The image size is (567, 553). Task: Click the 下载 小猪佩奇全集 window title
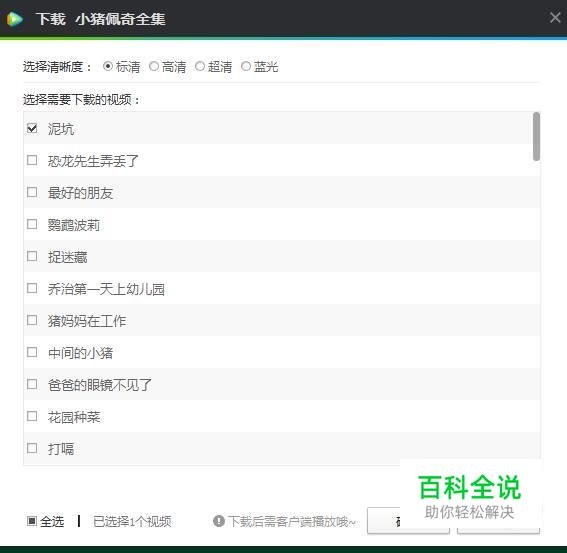101,19
